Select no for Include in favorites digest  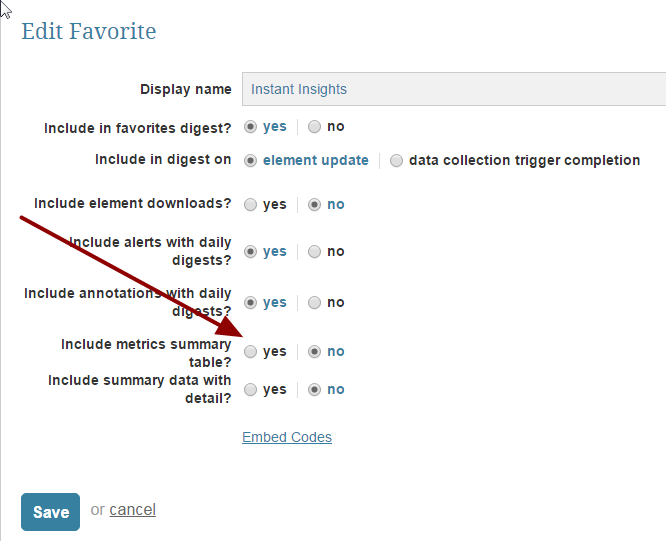pos(315,127)
